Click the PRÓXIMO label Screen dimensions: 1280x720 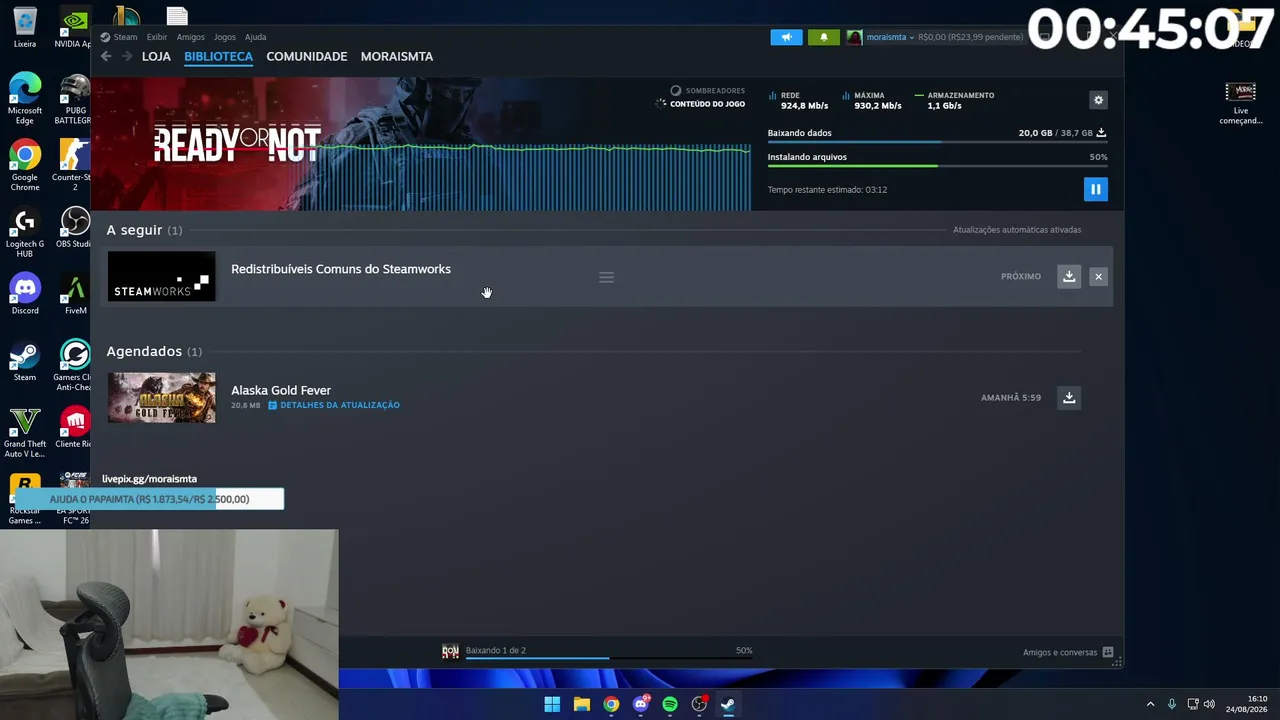click(x=1021, y=276)
